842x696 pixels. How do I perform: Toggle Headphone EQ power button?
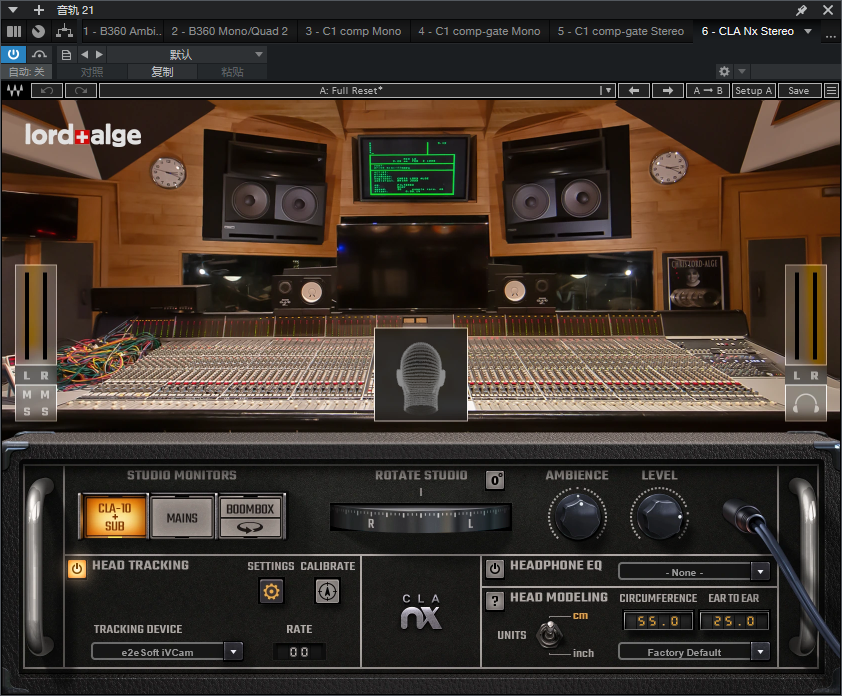pos(495,568)
